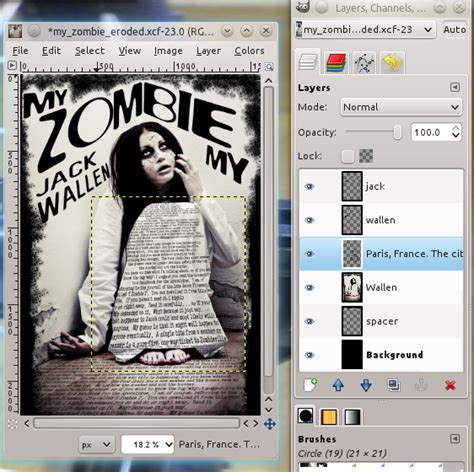Toggle the quick mask icon at bottom left
The image size is (474, 472).
click(12, 424)
